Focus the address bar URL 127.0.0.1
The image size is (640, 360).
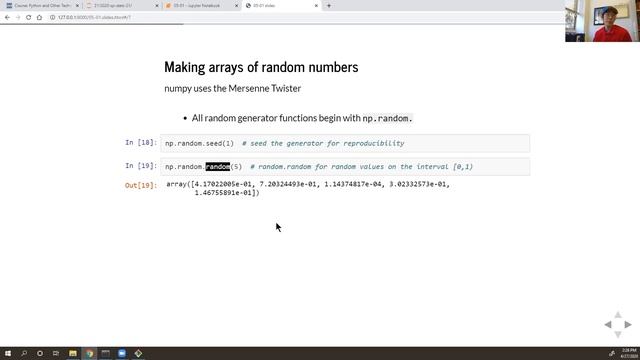(x=94, y=18)
